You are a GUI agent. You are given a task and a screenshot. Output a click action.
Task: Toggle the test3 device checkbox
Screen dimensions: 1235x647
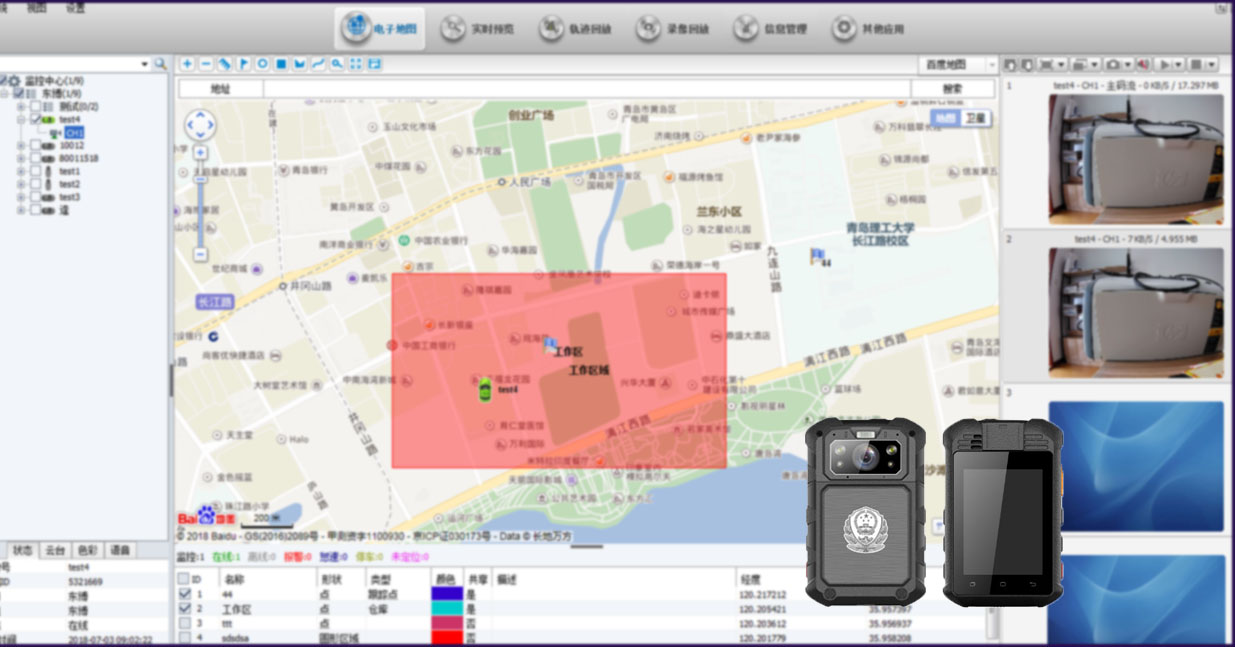pos(36,197)
